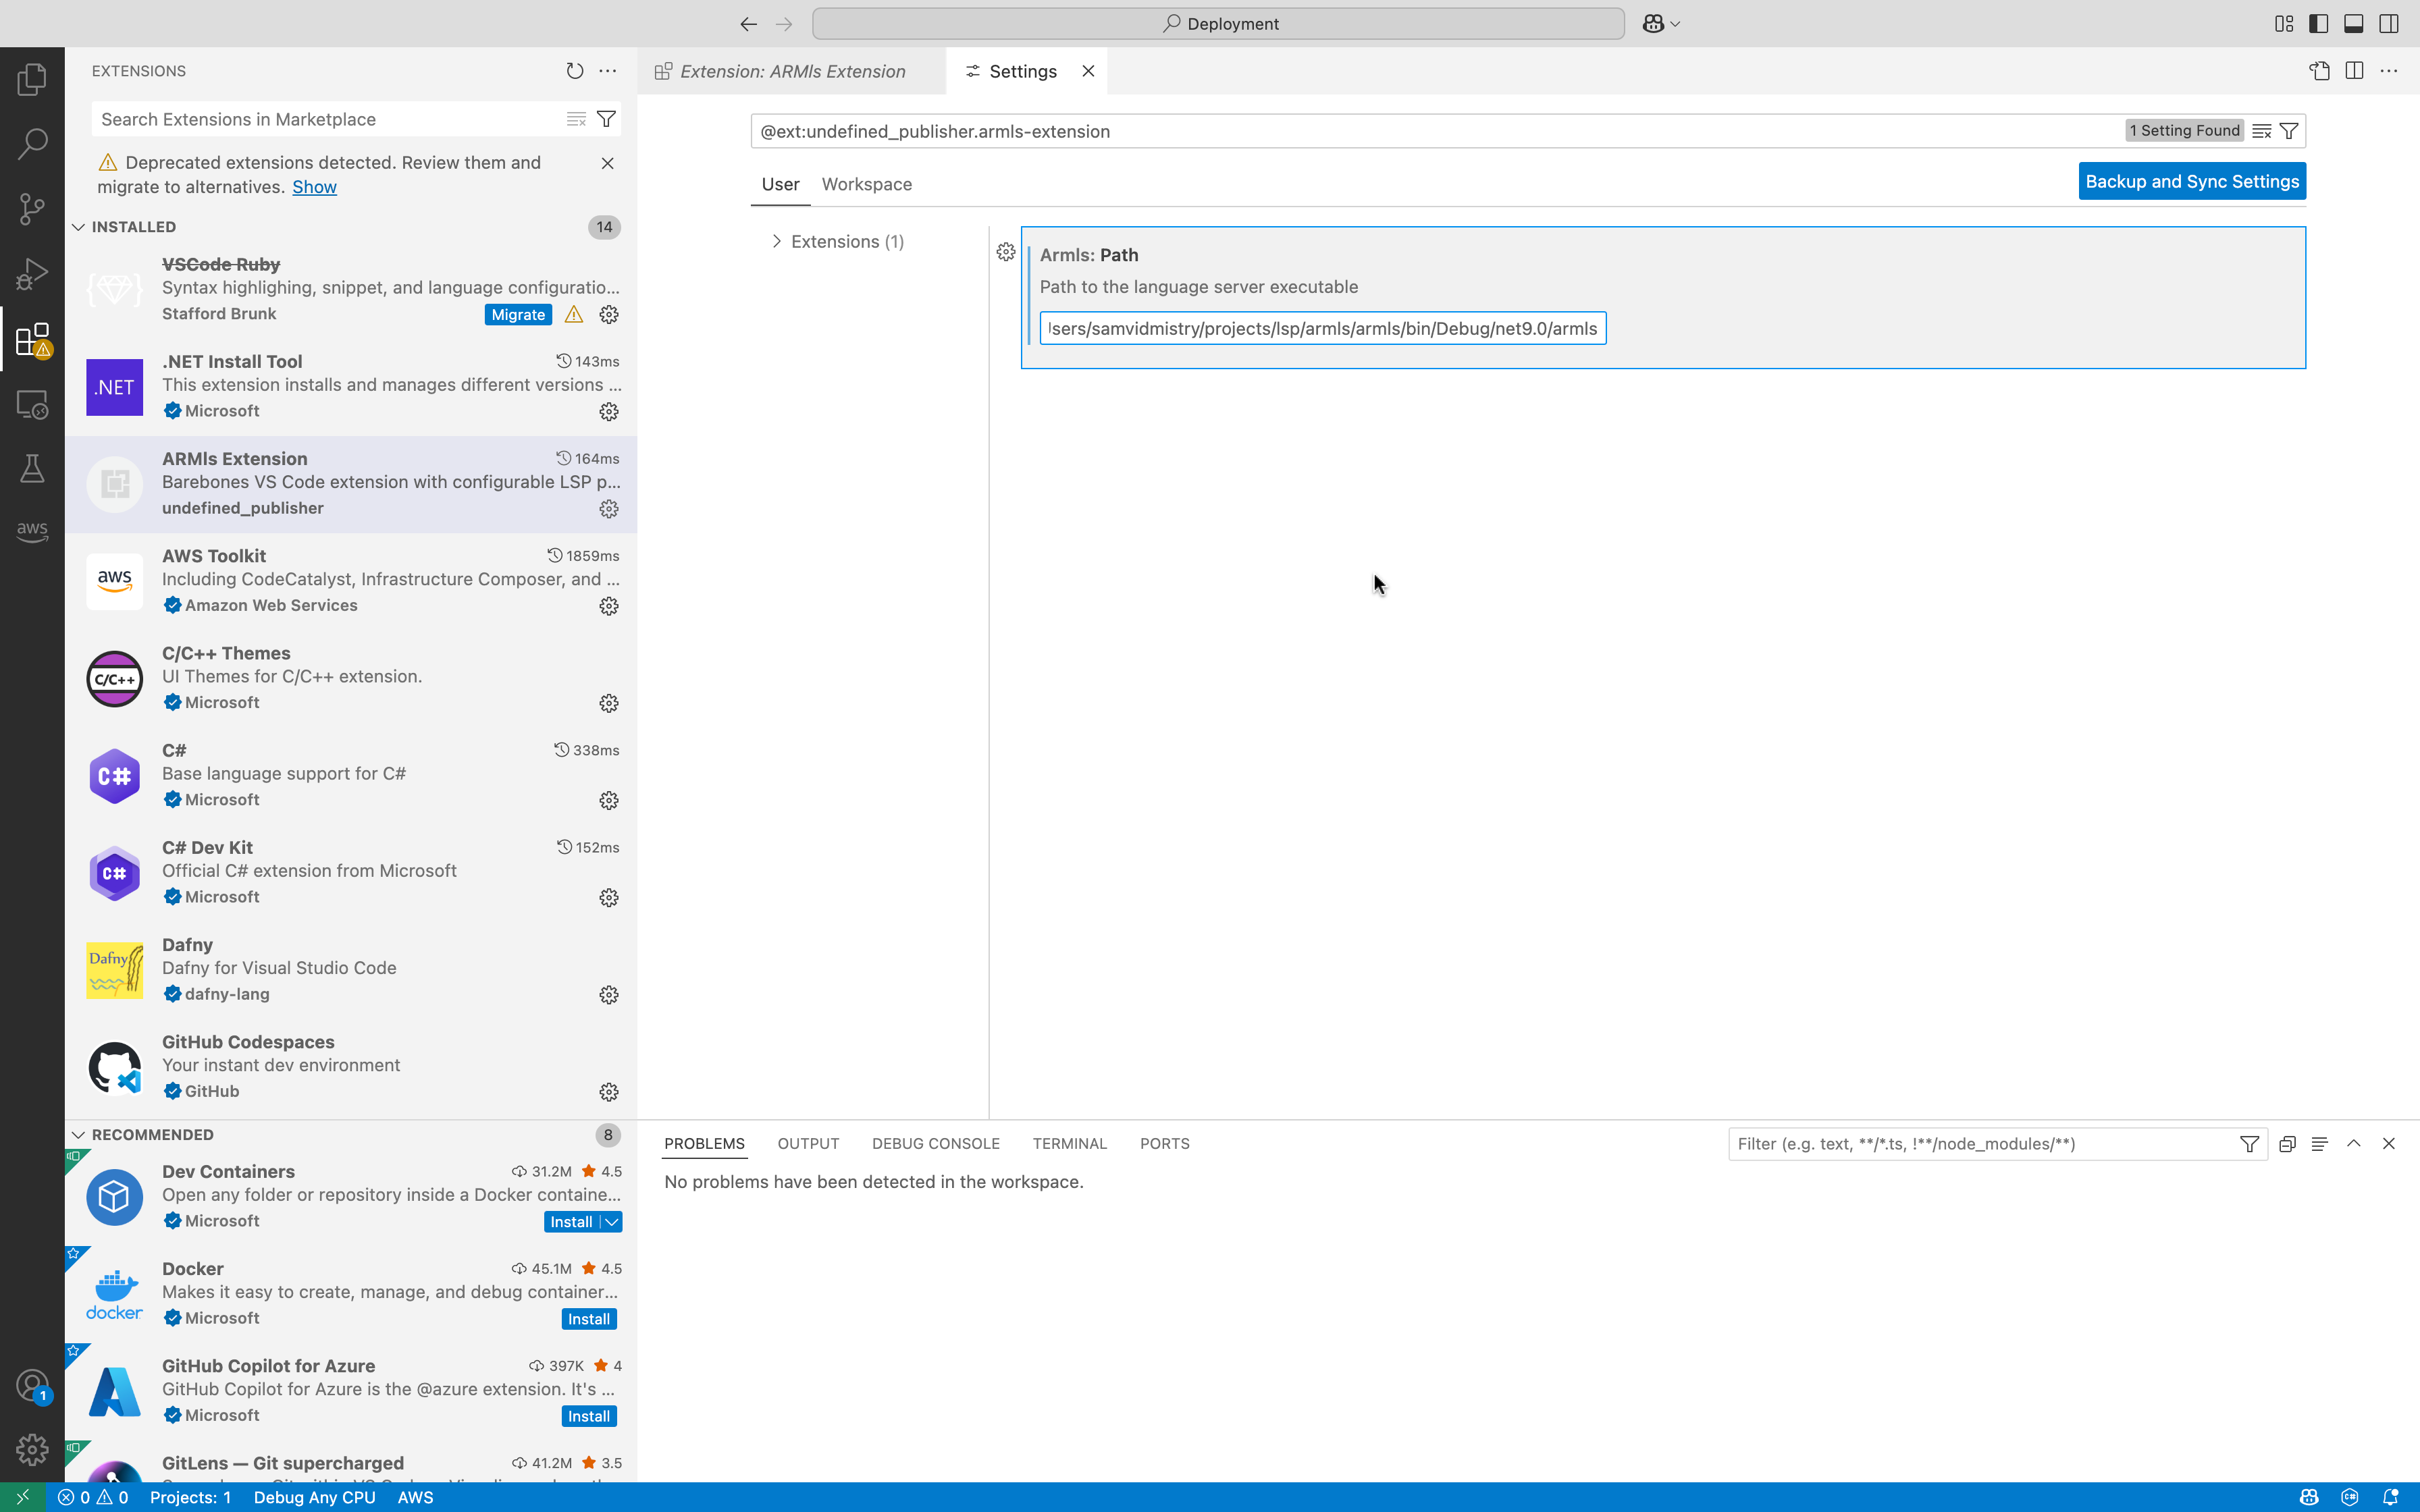This screenshot has height=1512, width=2420.
Task: Toggle problems filter funnel in panel
Action: click(2249, 1144)
